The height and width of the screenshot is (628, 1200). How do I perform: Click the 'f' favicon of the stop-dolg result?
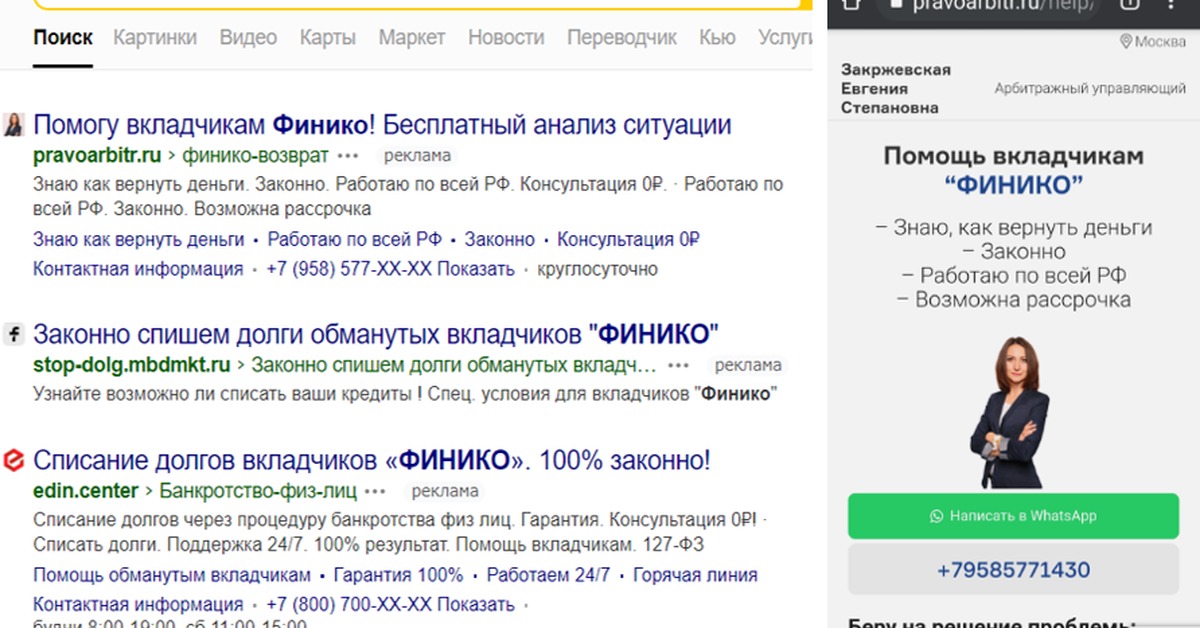pos(14,334)
